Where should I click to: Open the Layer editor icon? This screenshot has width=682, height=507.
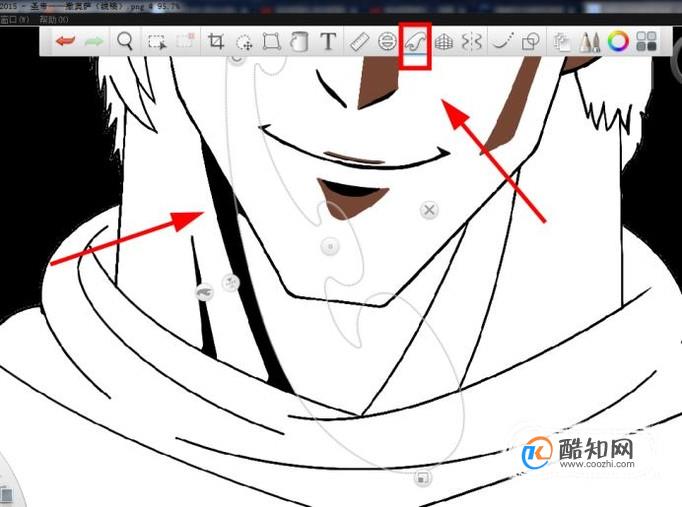(562, 43)
